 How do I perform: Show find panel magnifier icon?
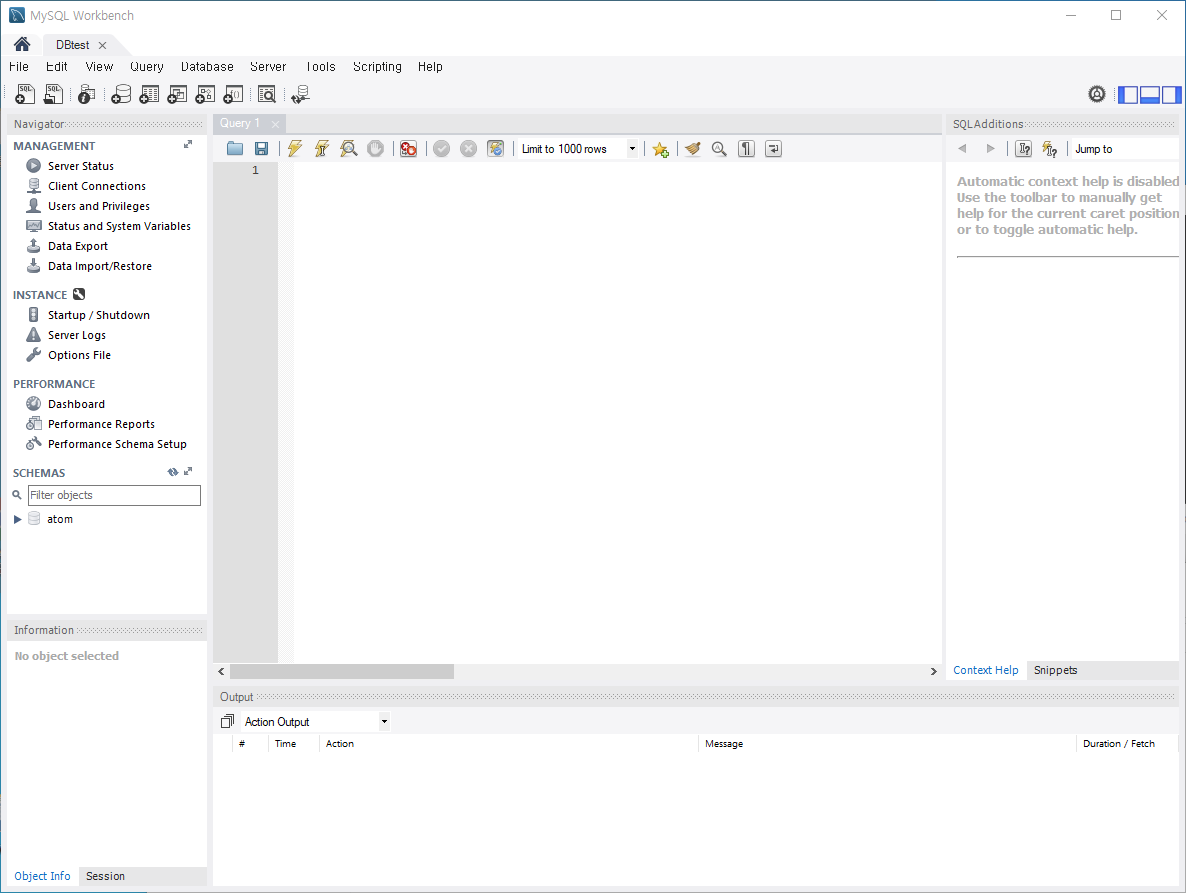[719, 149]
